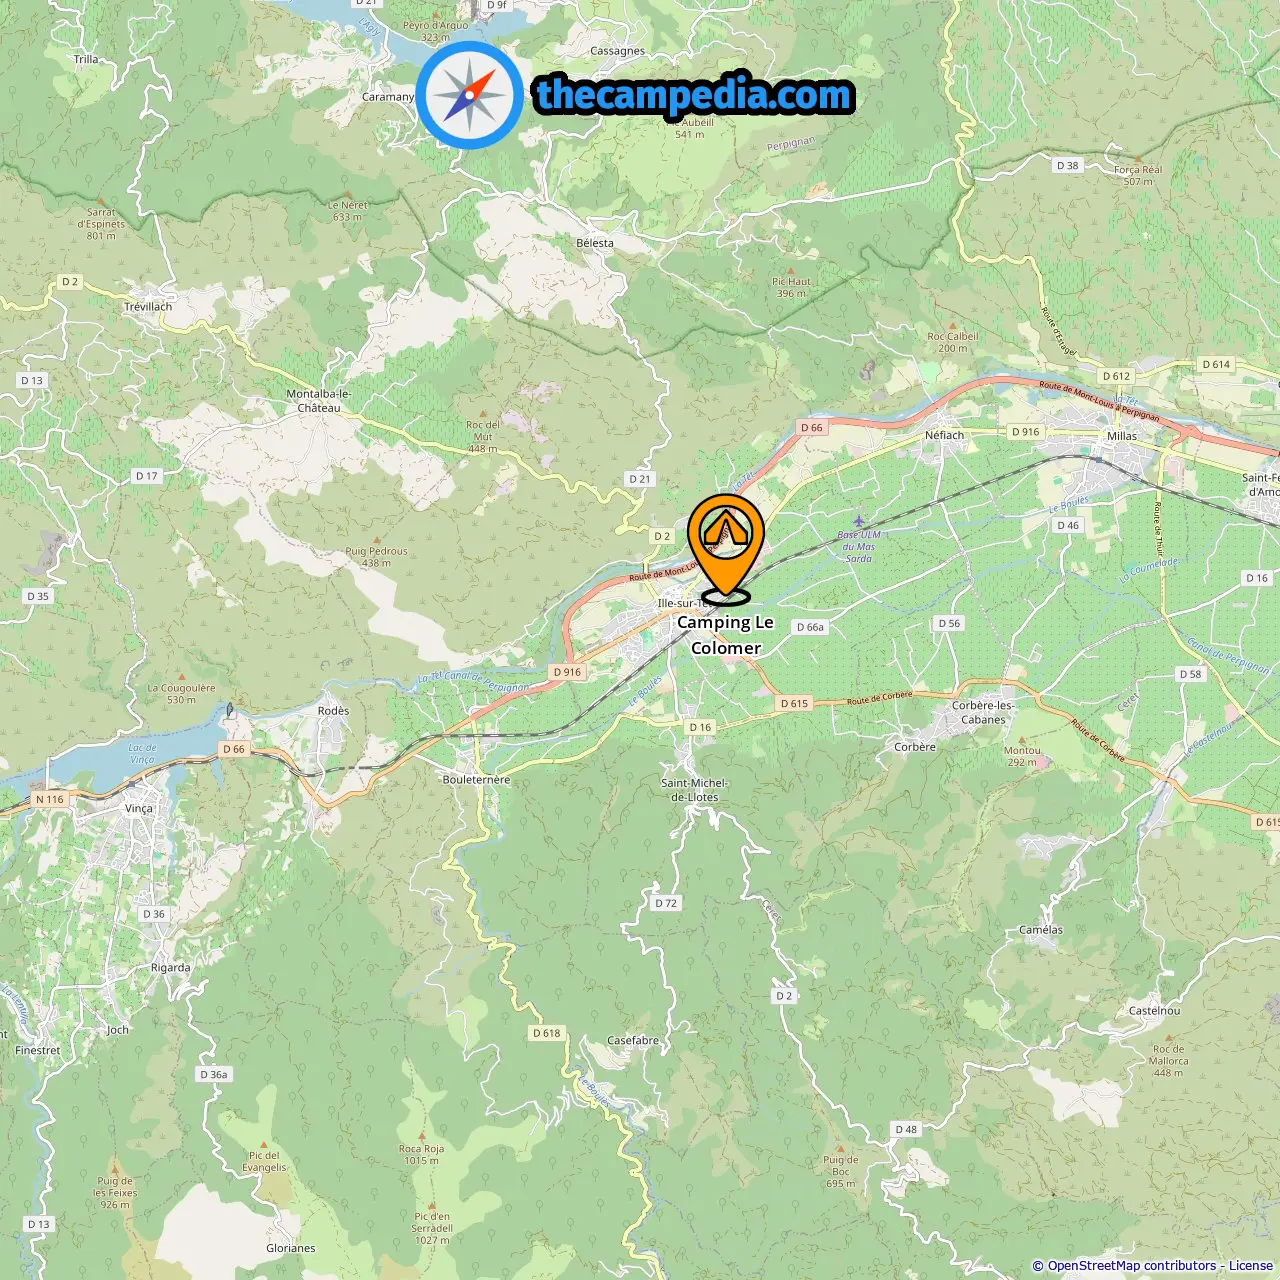
Task: Click the Base ULM airfield plane icon
Action: [x=858, y=522]
